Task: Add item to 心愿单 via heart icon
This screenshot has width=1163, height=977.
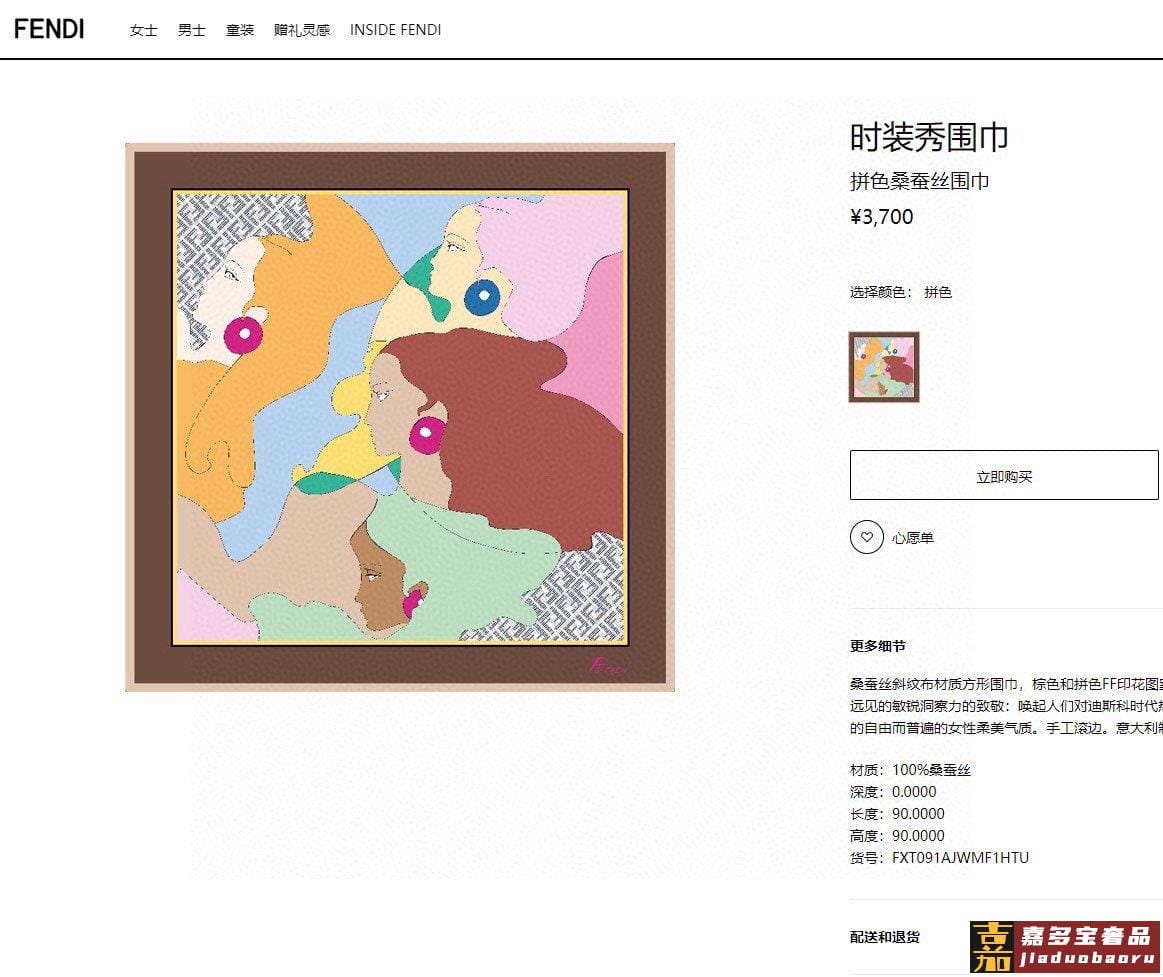Action: point(866,537)
